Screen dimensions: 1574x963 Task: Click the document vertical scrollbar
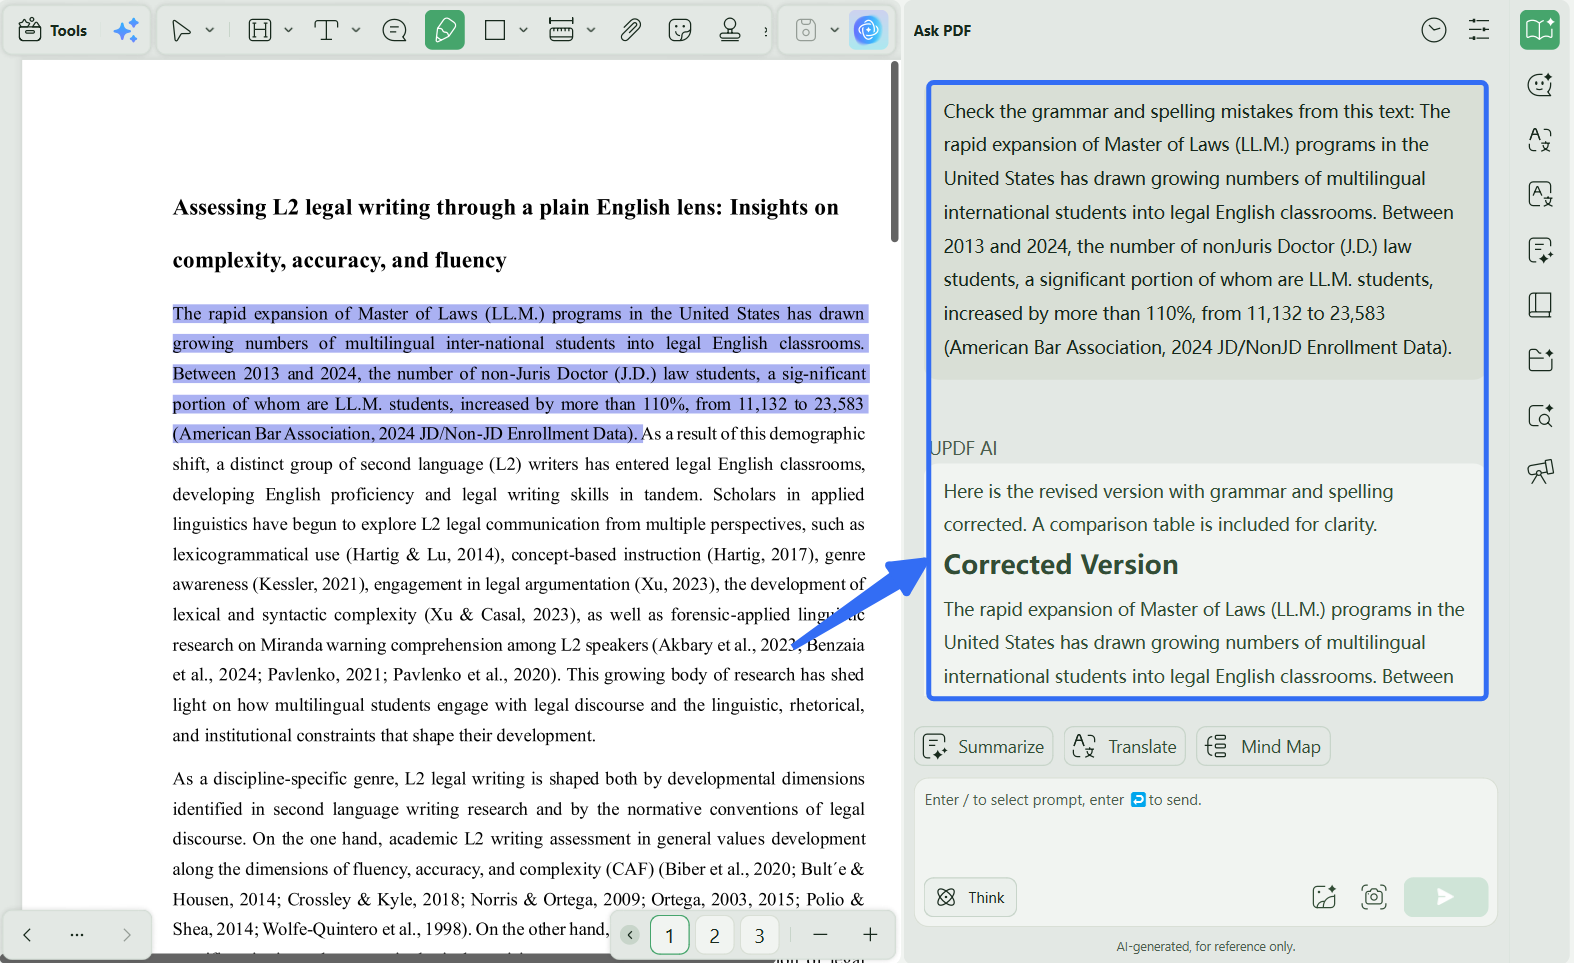[895, 152]
